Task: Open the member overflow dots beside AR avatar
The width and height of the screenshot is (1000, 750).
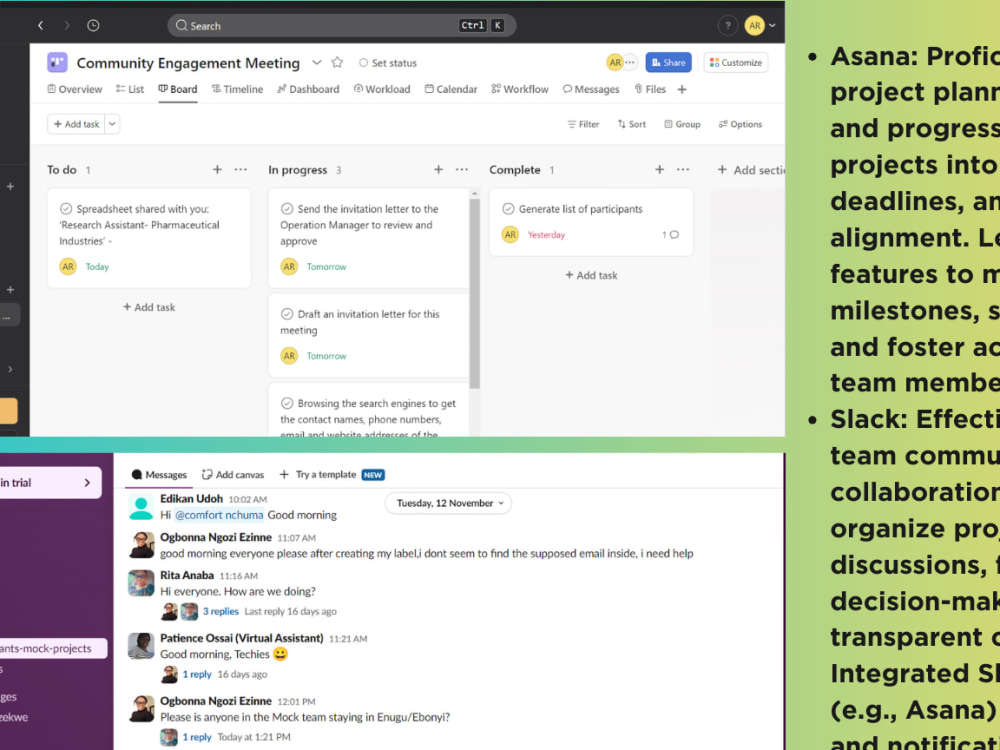Action: (630, 62)
